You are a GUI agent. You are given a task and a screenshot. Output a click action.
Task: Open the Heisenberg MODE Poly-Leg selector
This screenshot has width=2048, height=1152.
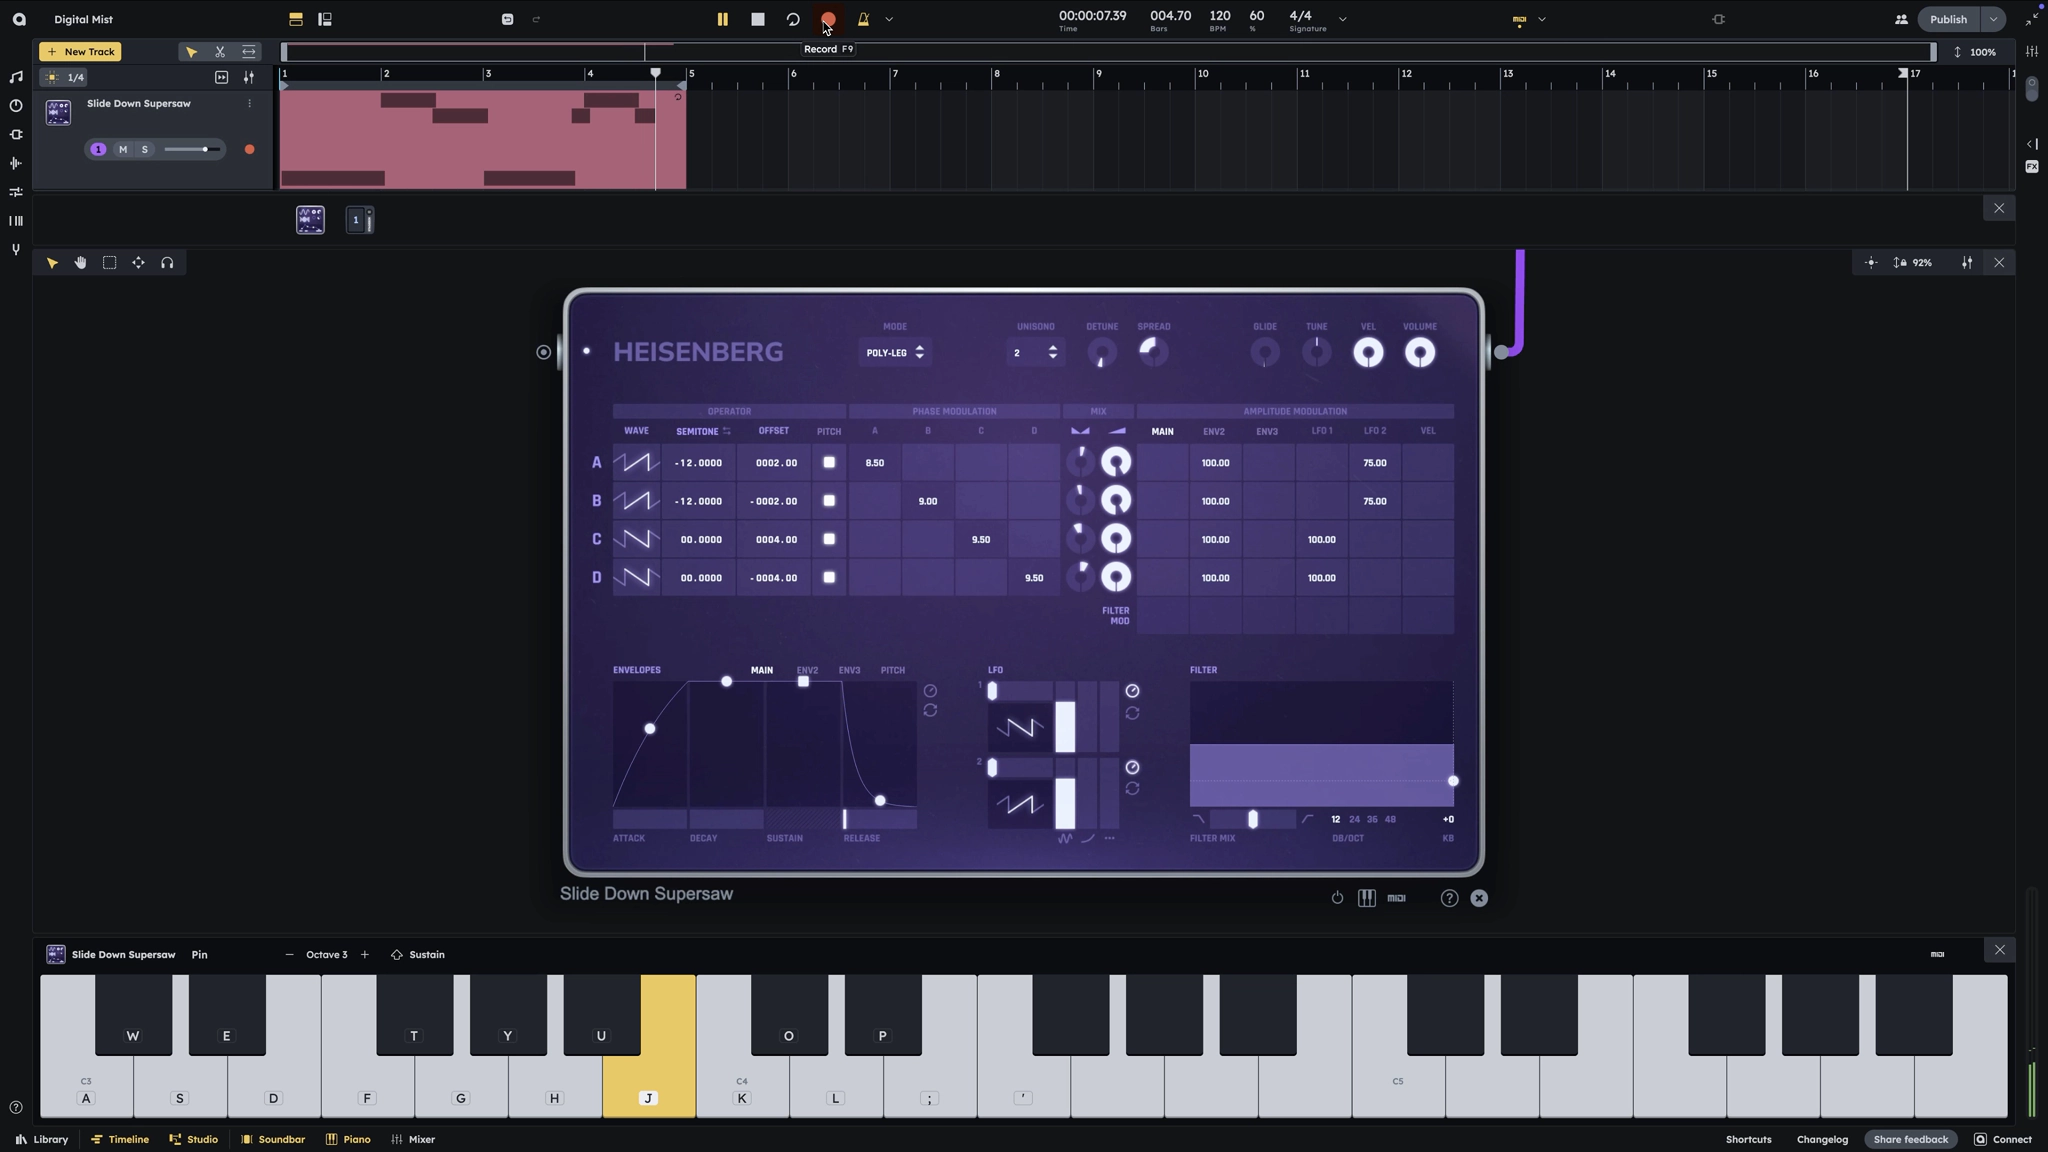895,352
